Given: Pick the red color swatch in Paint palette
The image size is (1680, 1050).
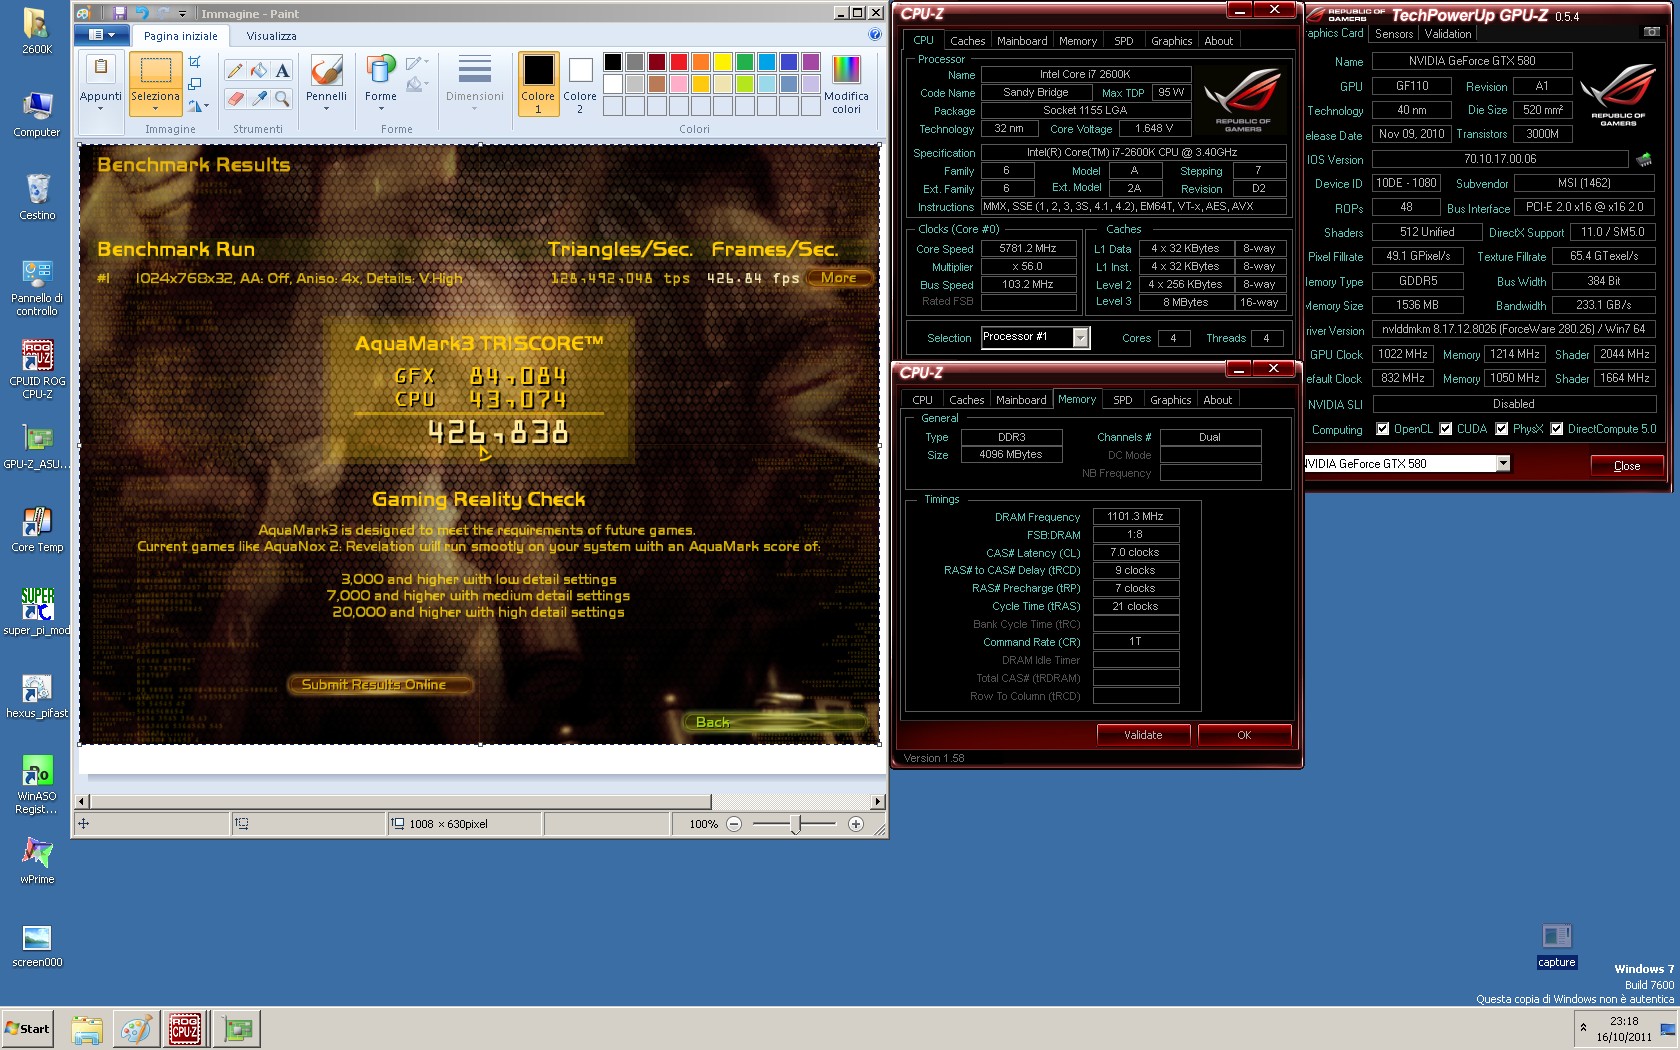Looking at the screenshot, I should tap(679, 62).
